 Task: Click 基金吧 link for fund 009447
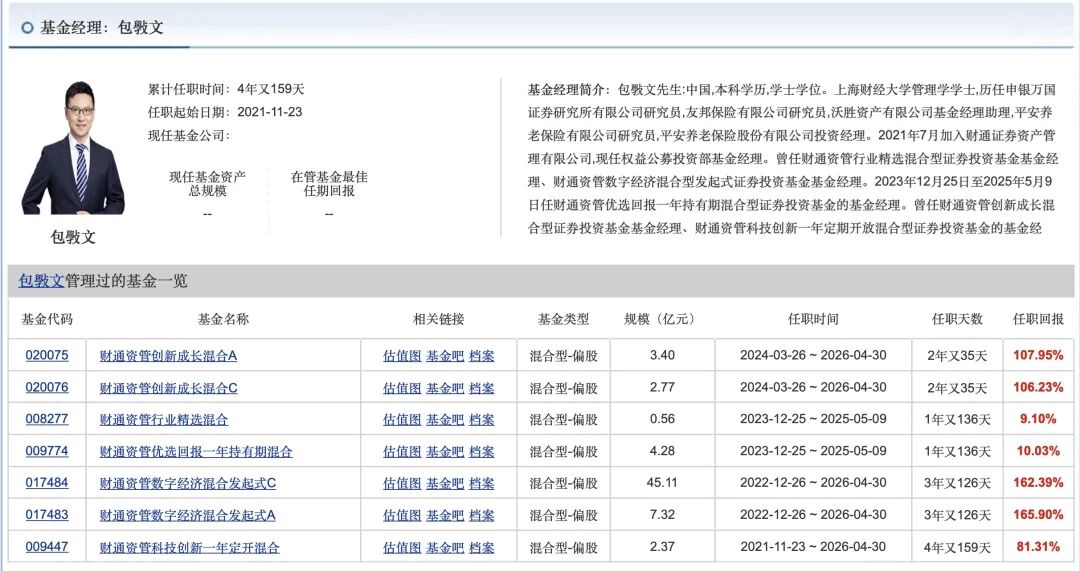pos(445,548)
